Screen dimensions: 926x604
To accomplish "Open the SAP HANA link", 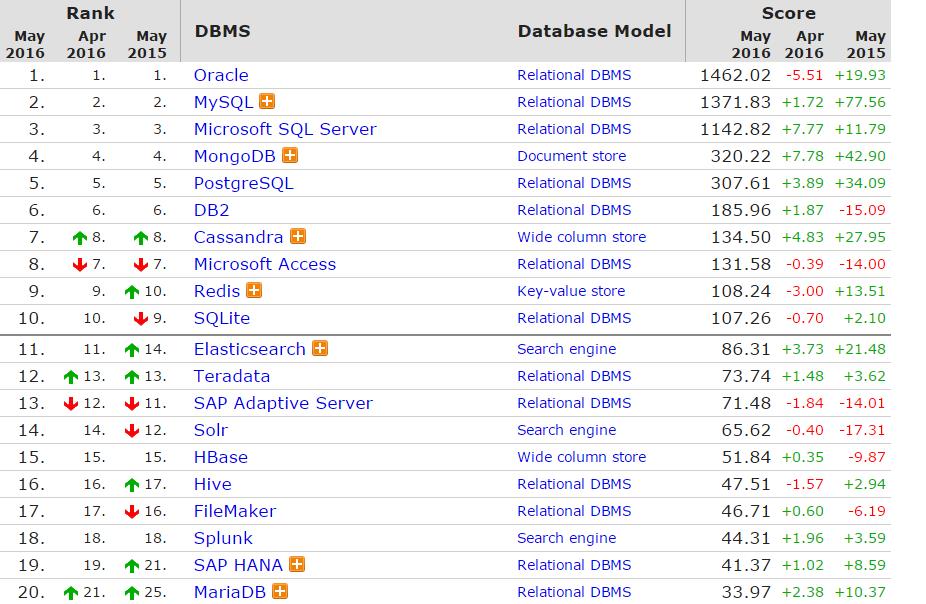I will [x=239, y=565].
